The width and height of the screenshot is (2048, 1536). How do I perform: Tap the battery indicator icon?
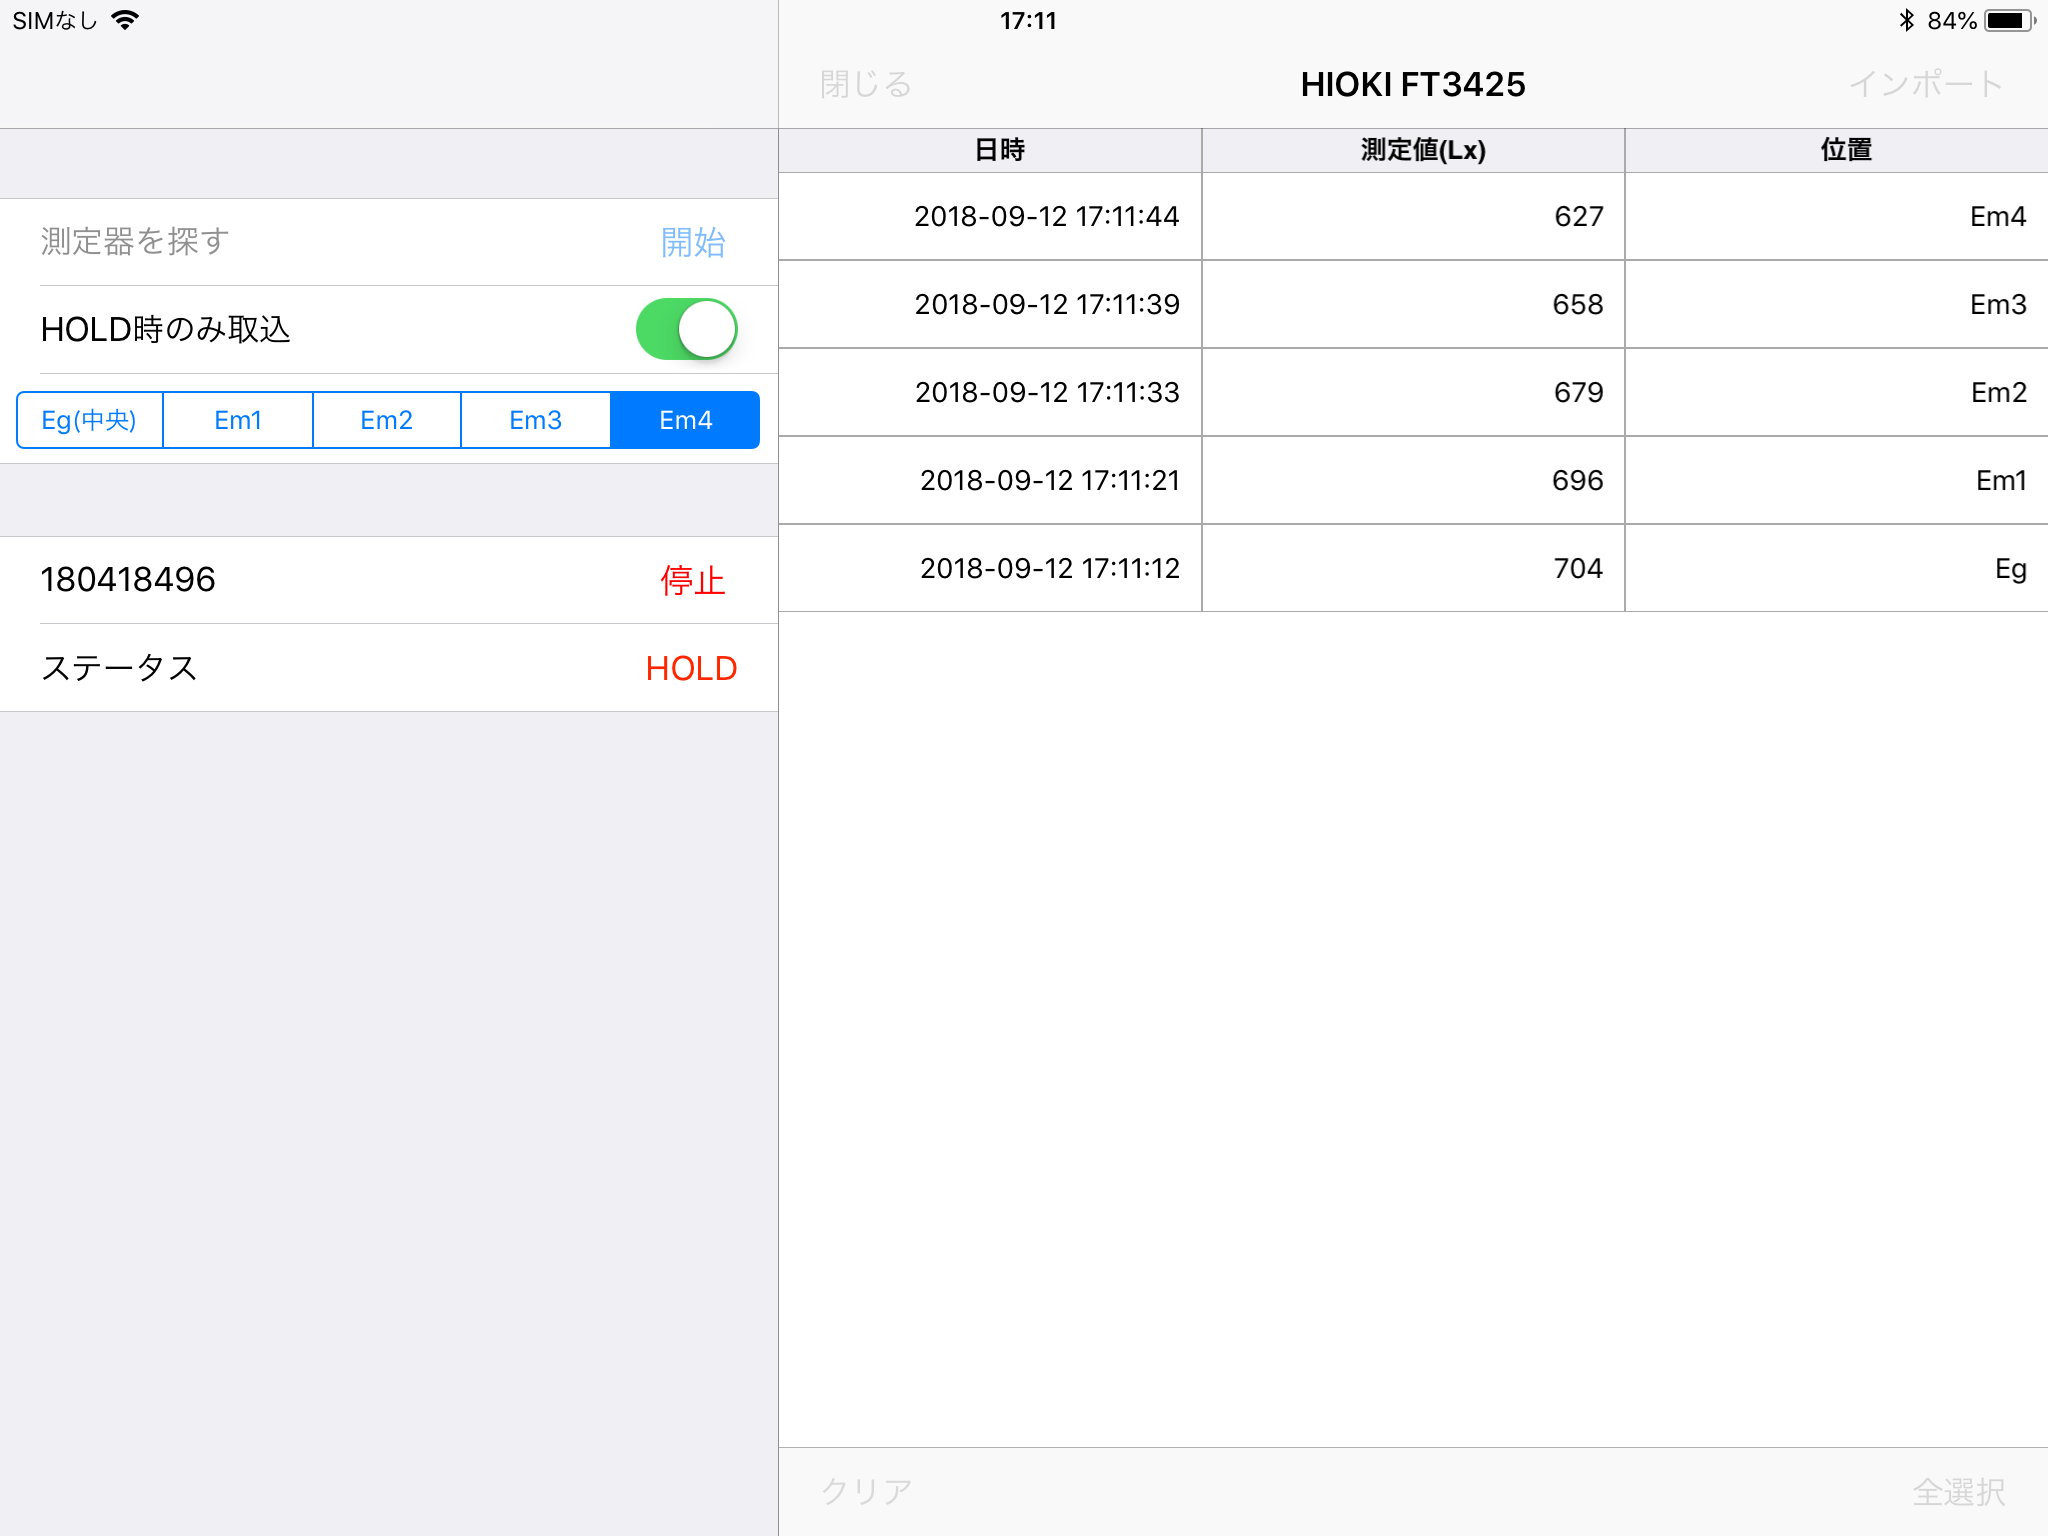pyautogui.click(x=2009, y=20)
